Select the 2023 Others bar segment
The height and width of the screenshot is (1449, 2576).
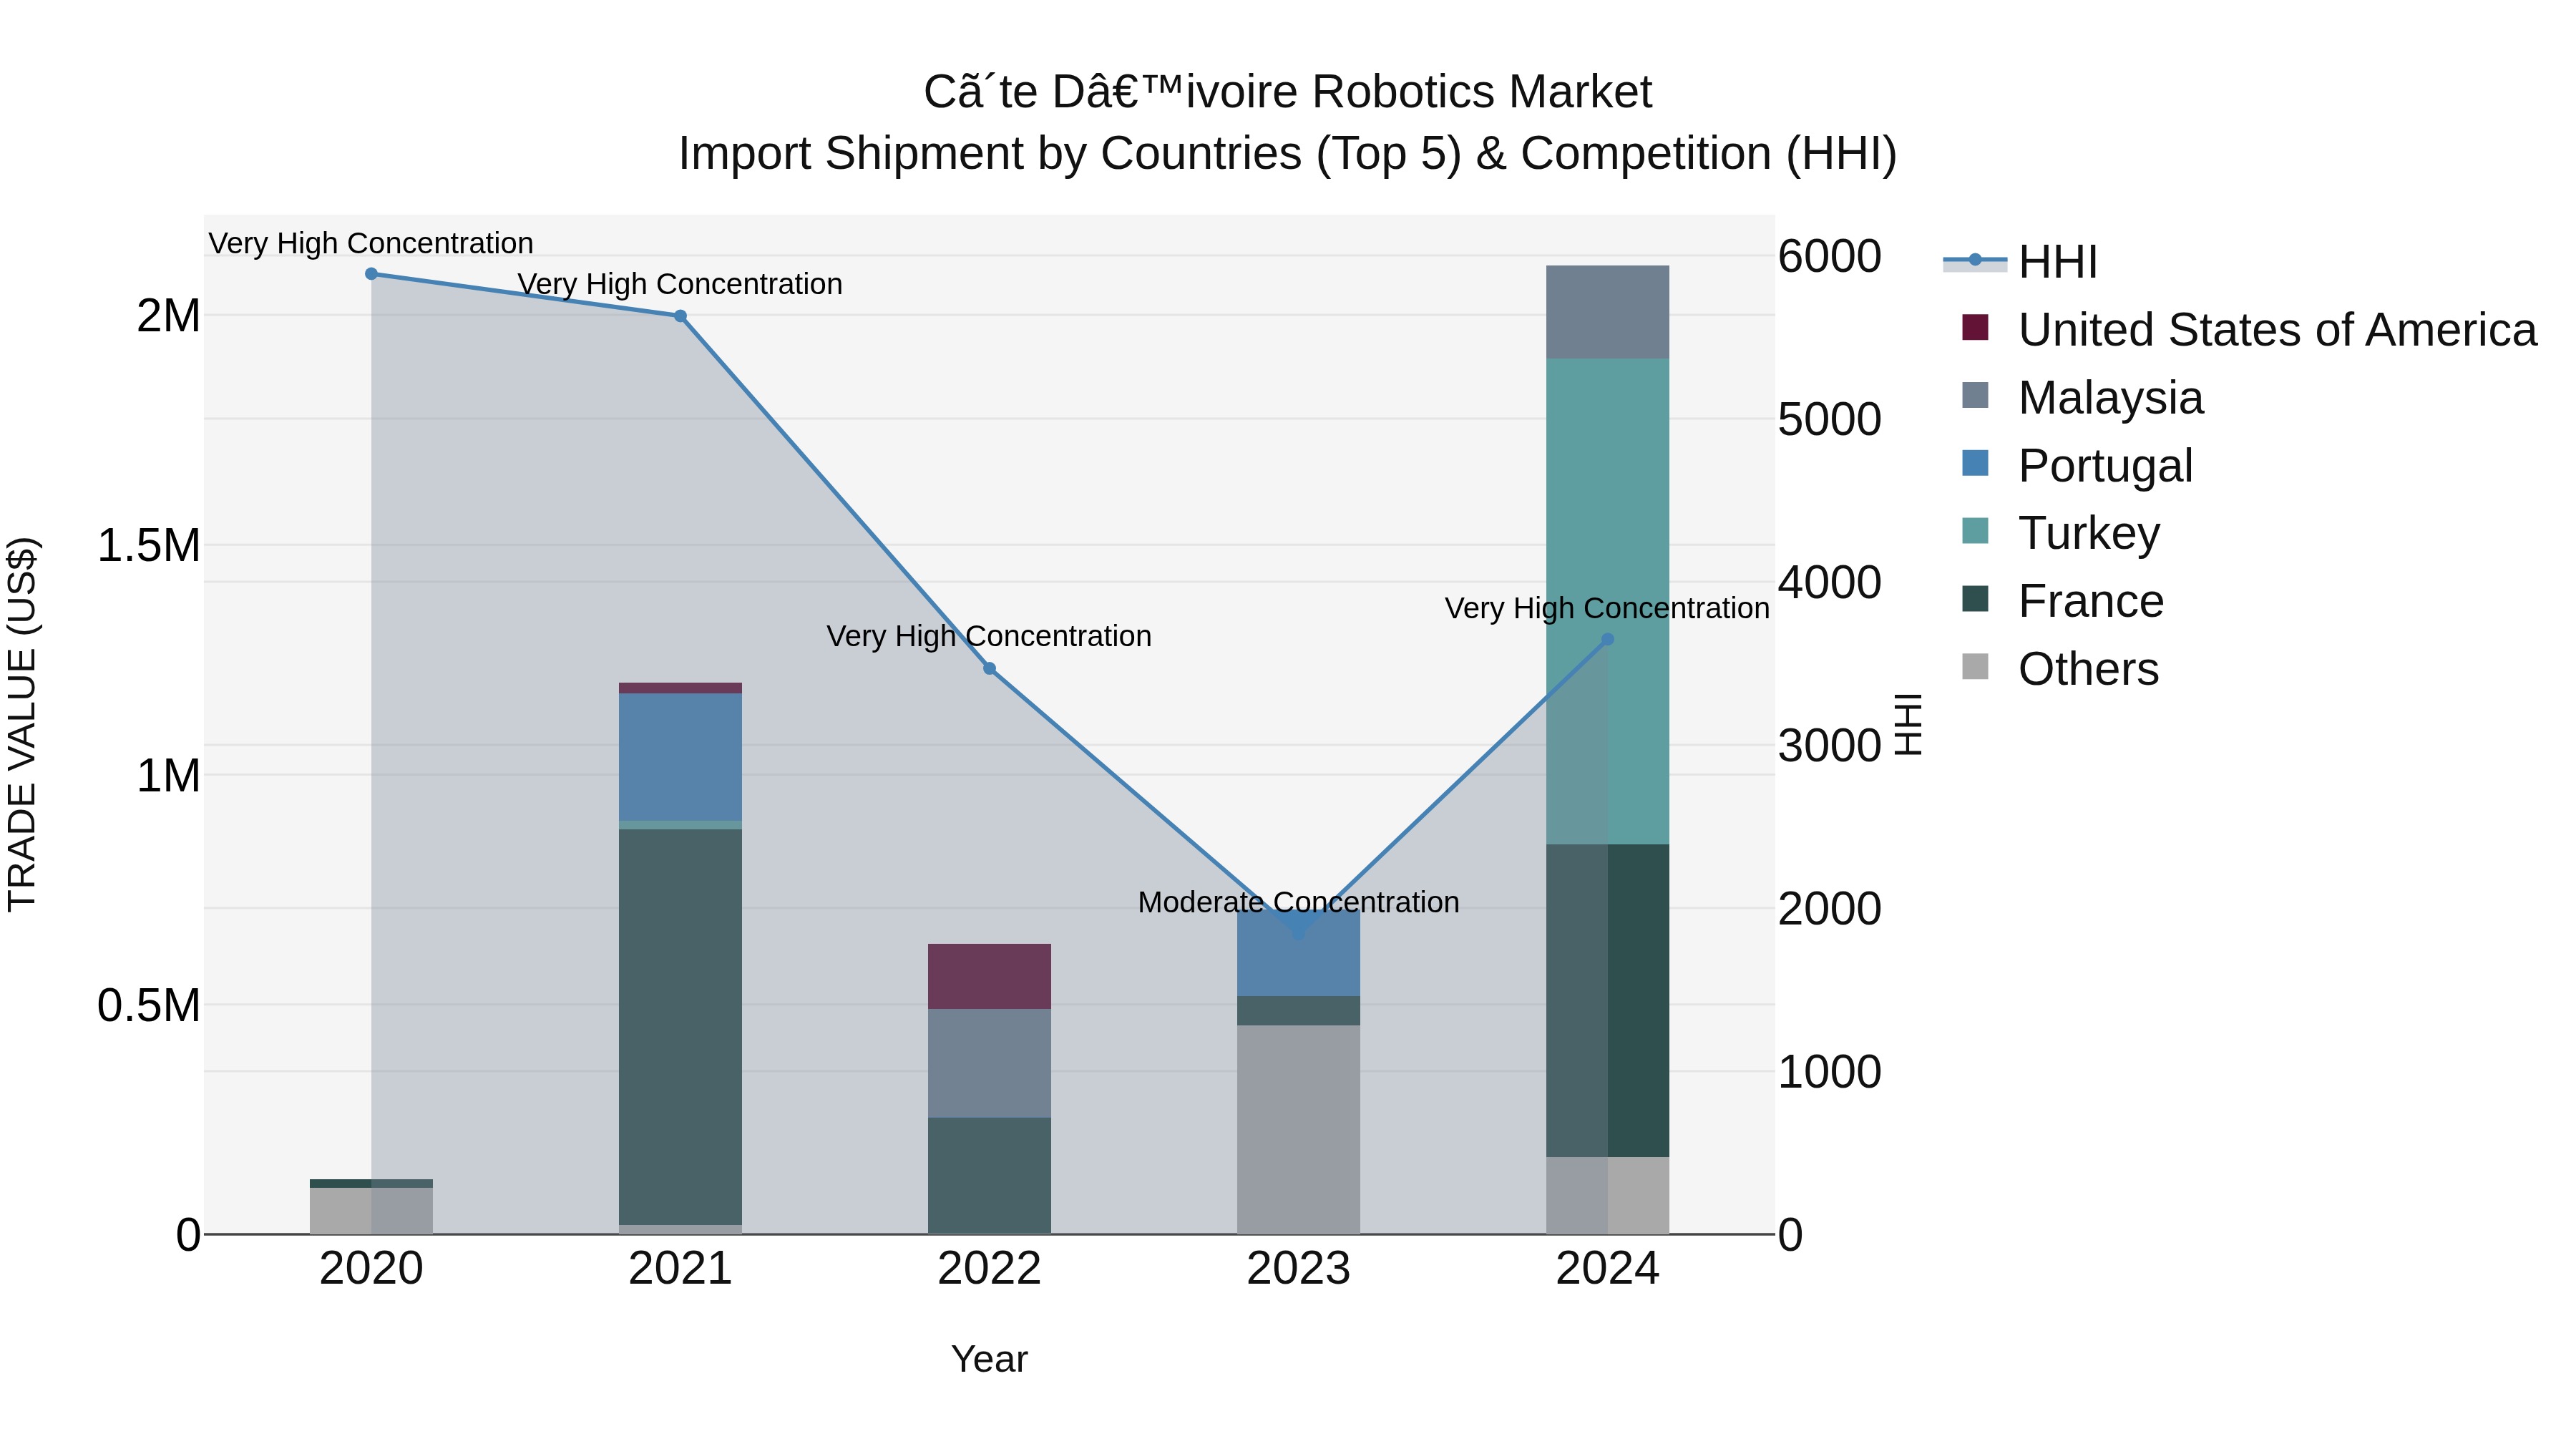click(x=1298, y=1130)
